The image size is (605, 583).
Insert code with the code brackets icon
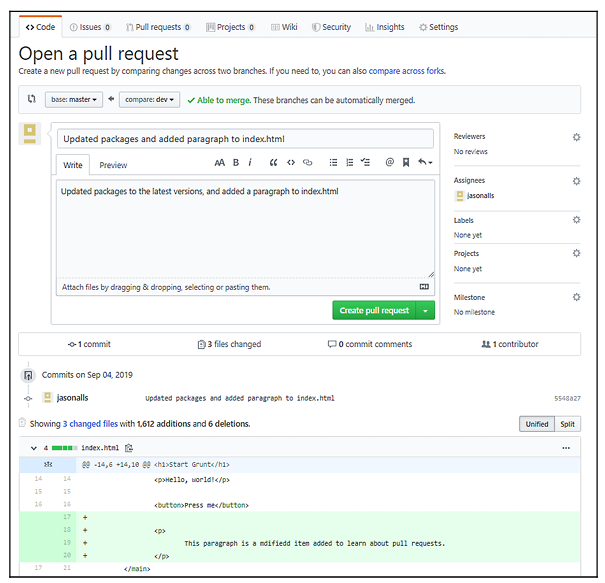tap(291, 162)
